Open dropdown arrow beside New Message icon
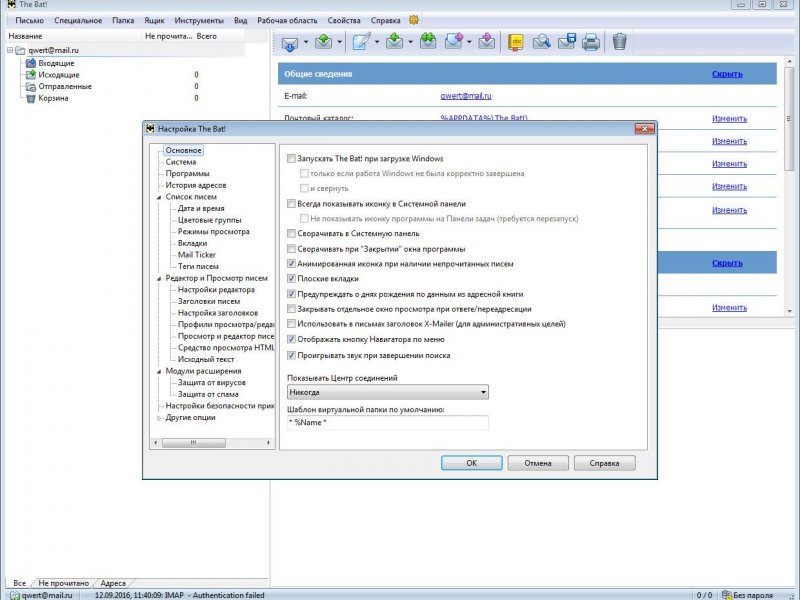 (x=377, y=42)
